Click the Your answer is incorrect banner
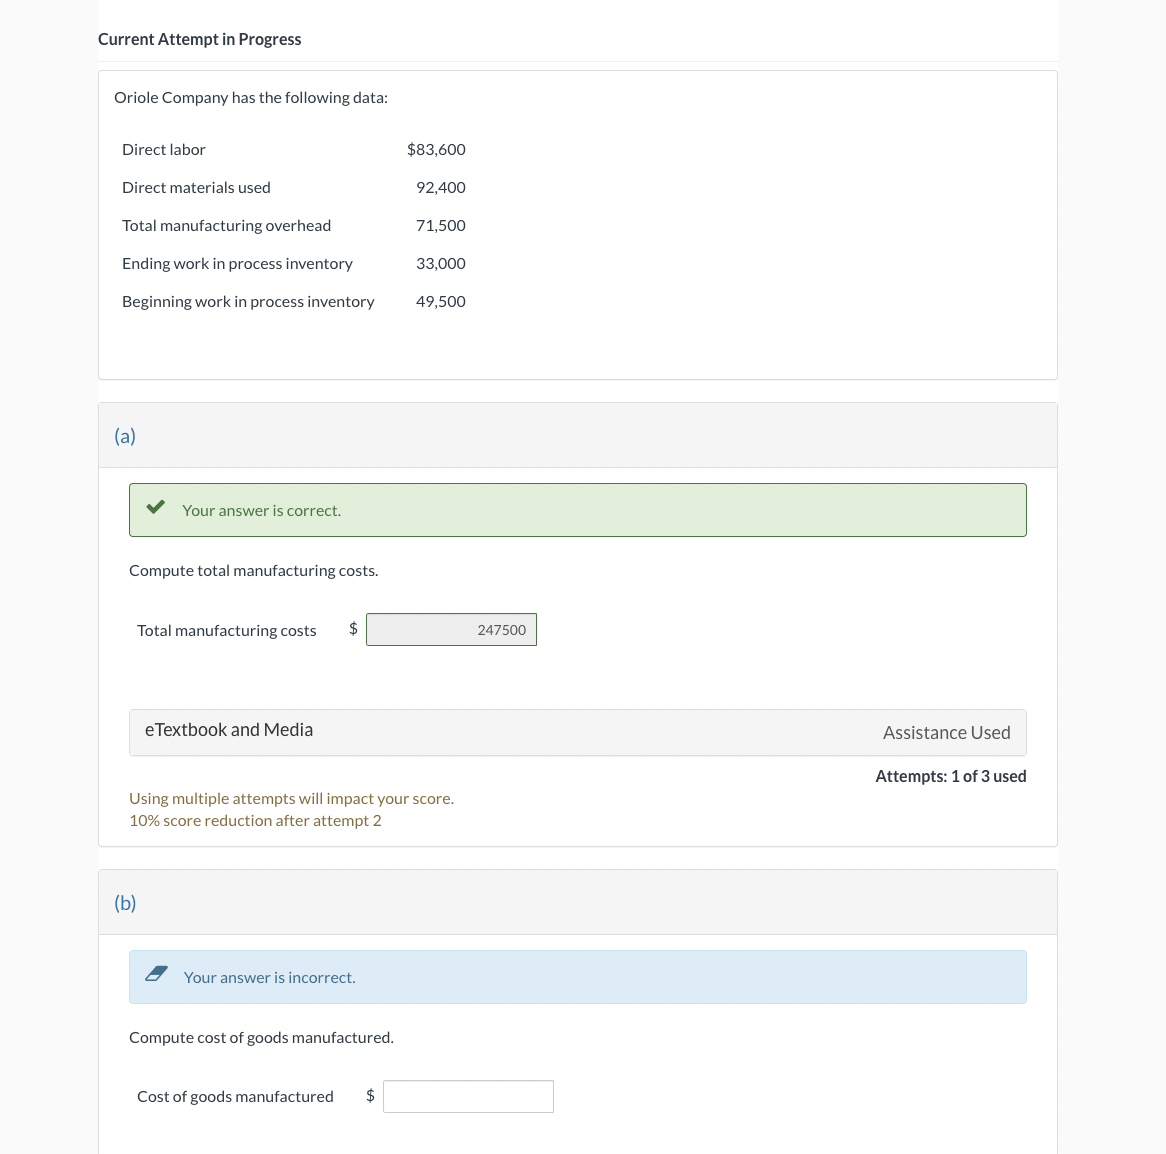 (x=578, y=977)
